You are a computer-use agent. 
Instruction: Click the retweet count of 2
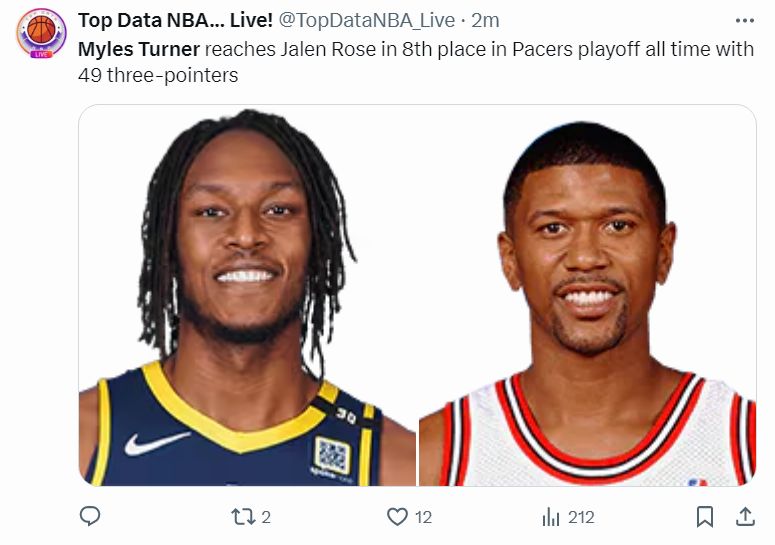pos(266,517)
